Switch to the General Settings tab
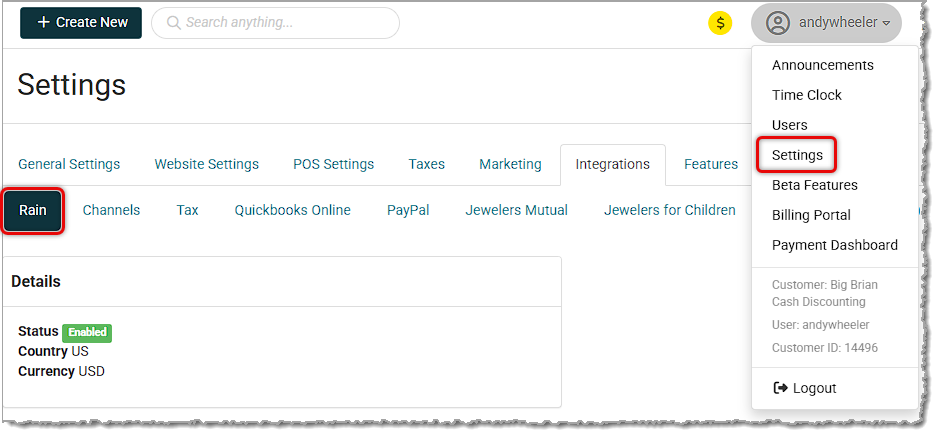Viewport: 939px width, 436px height. (x=69, y=164)
